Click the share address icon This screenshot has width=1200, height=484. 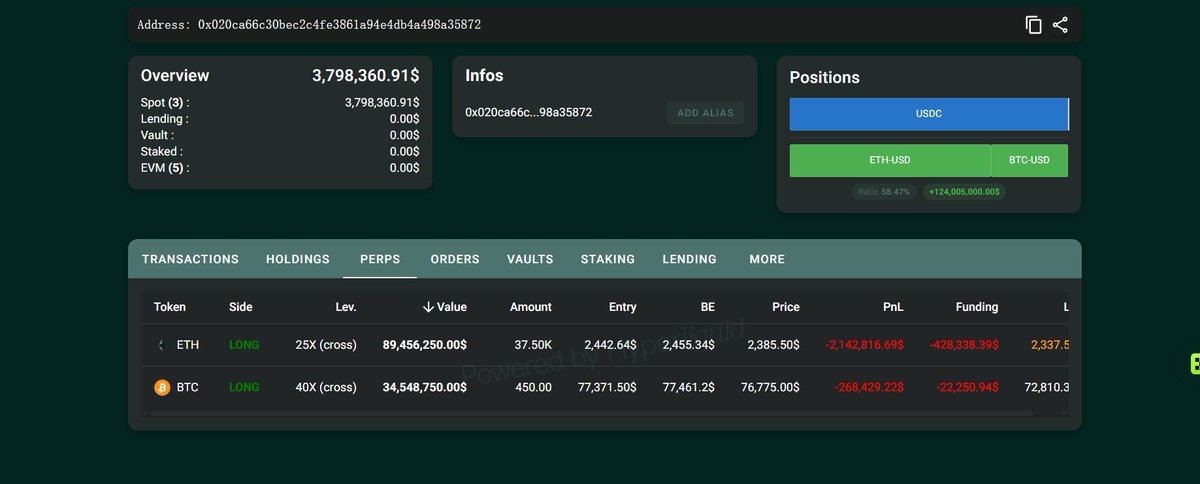(x=1060, y=25)
